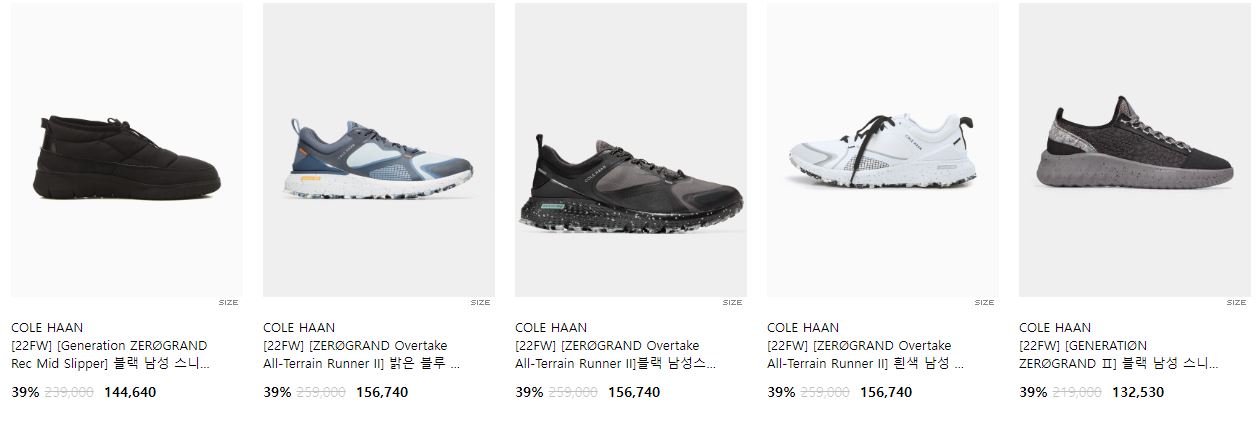This screenshot has height=431, width=1259.
Task: Open the COLE HAAN brand above Rec Mid Slipper
Action: 47,327
